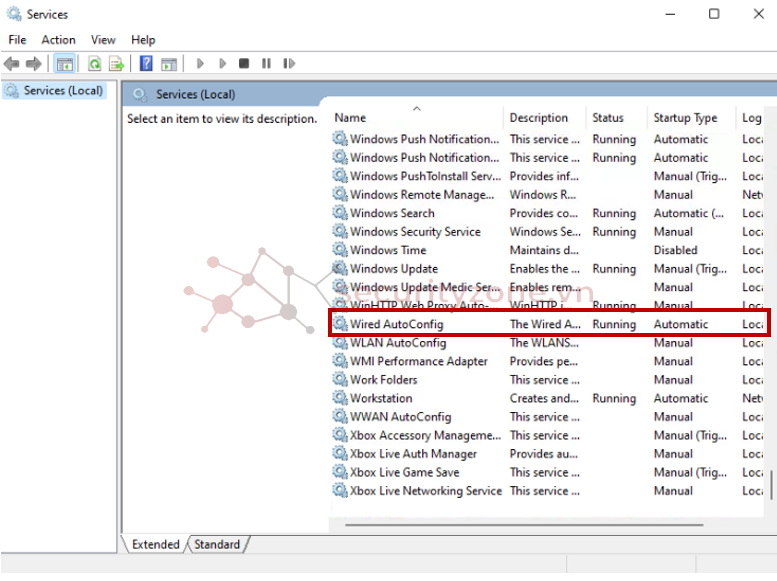Image resolution: width=777 pixels, height=581 pixels.
Task: Select the Wired AutoConfig service row
Action: 549,324
